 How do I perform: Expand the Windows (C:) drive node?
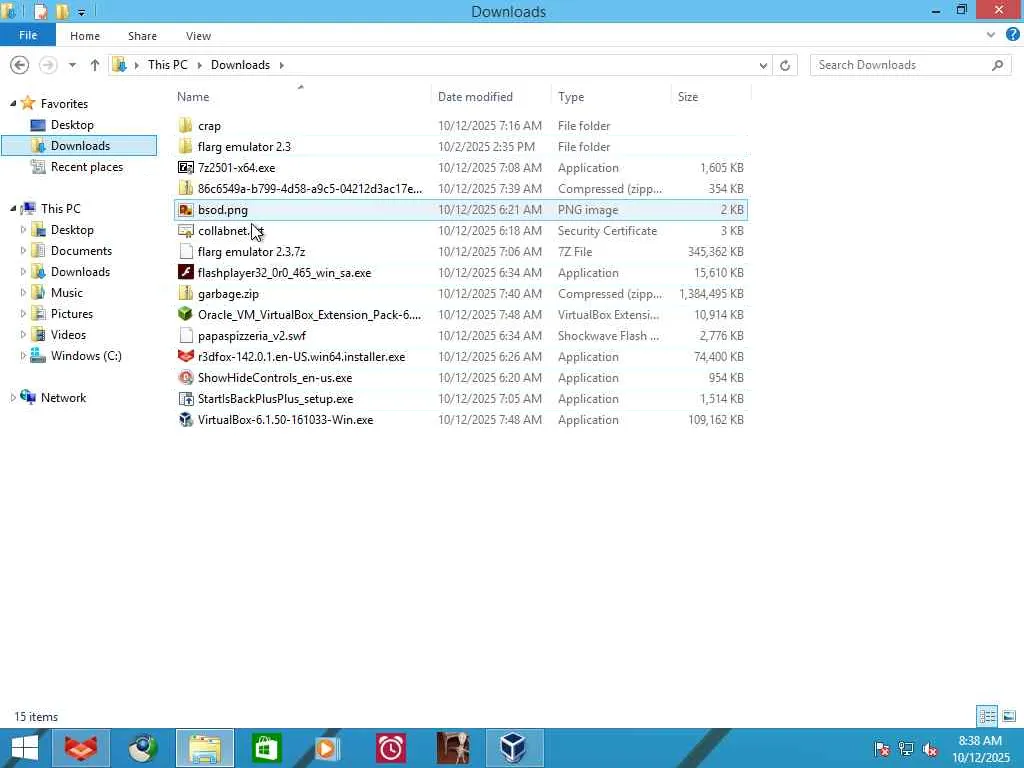click(24, 356)
